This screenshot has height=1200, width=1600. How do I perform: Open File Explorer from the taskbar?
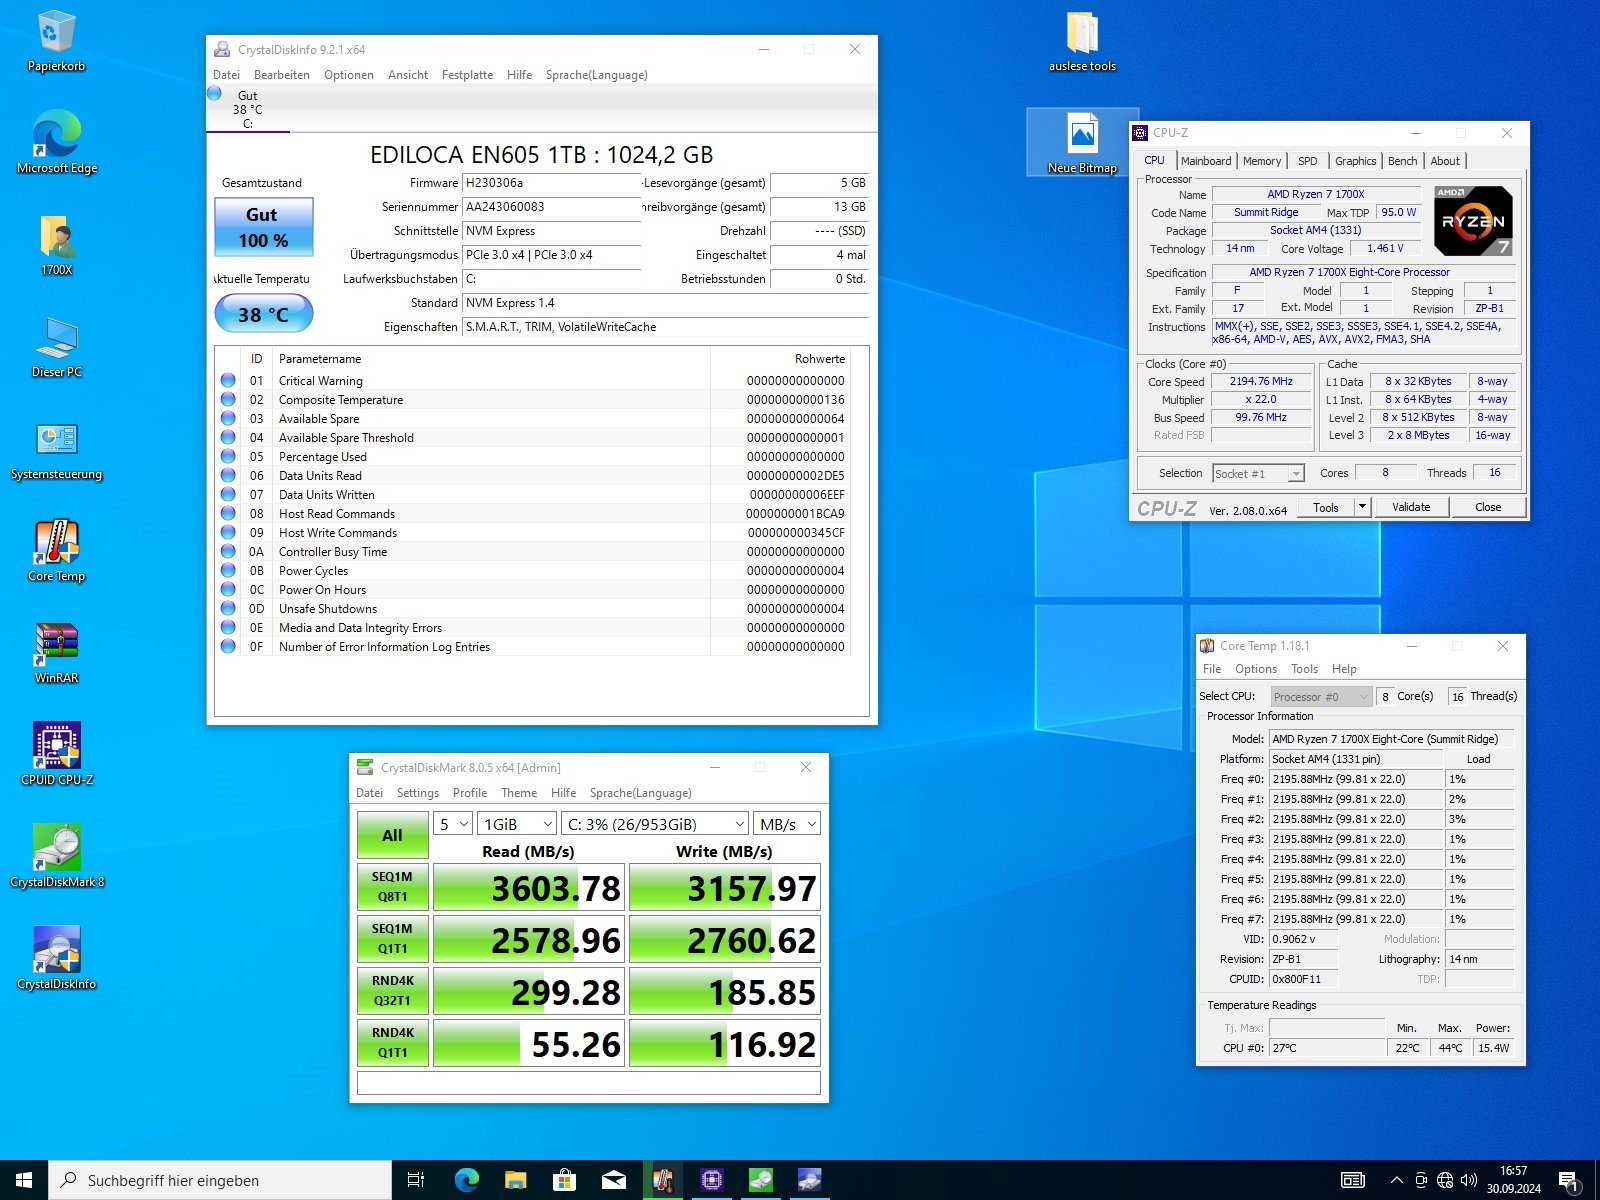pos(515,1180)
